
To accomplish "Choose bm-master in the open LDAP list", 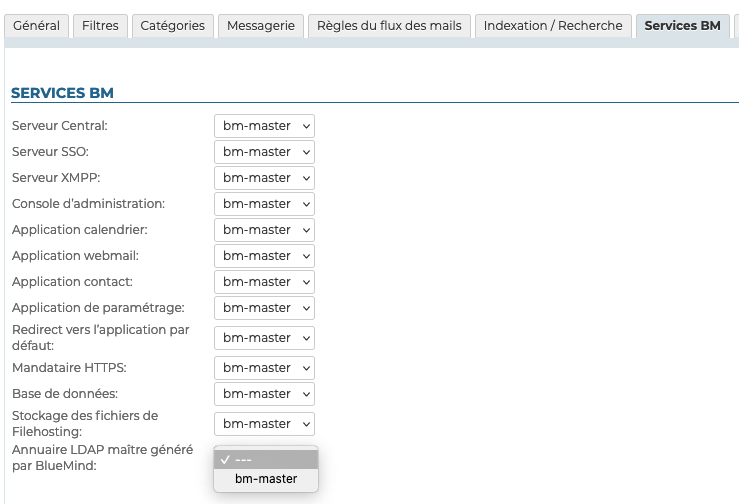I will [x=266, y=479].
